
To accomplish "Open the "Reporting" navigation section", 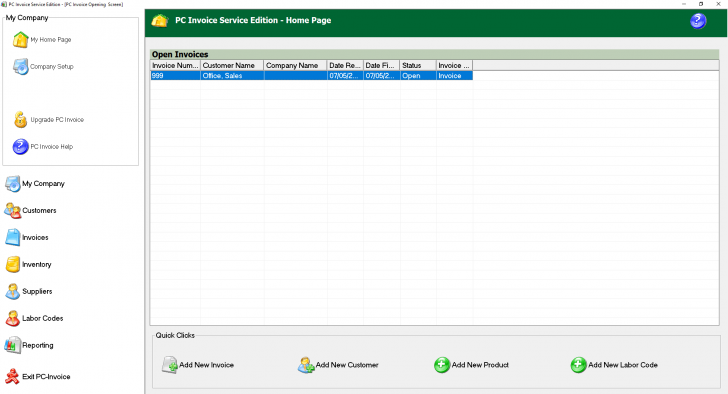I will pos(38,345).
